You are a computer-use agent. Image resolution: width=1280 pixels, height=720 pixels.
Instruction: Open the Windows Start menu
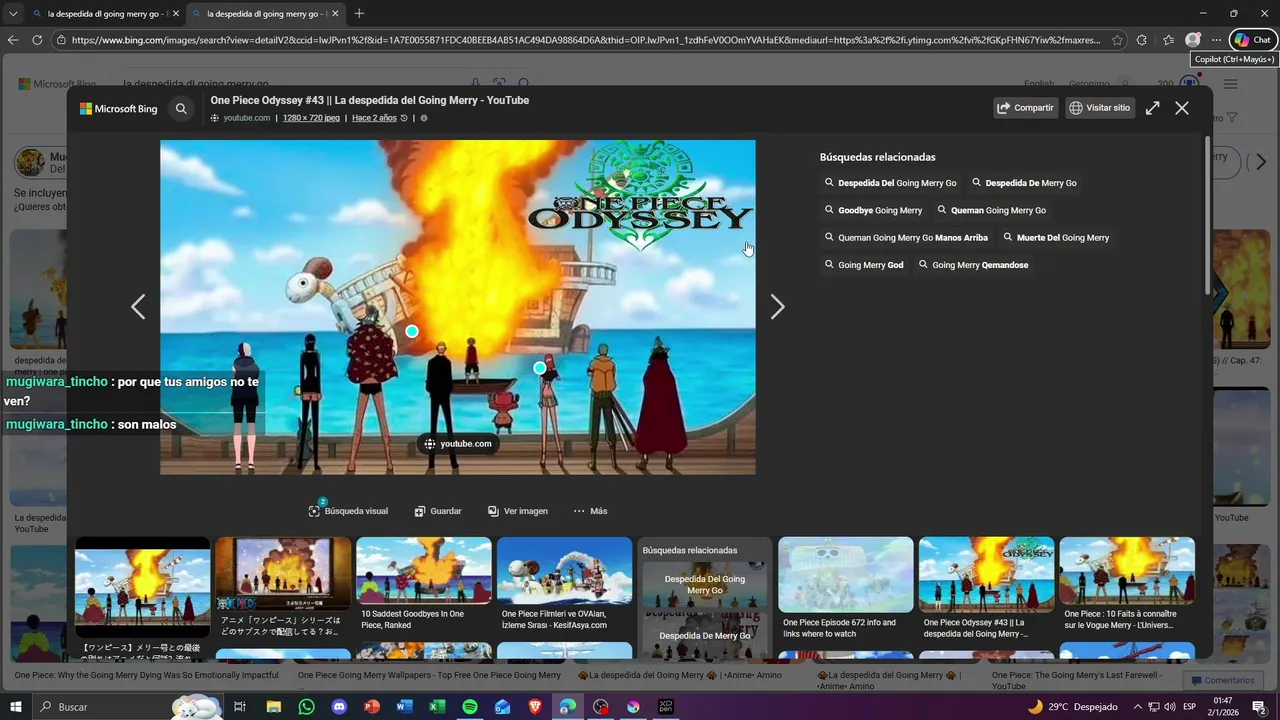[15, 707]
